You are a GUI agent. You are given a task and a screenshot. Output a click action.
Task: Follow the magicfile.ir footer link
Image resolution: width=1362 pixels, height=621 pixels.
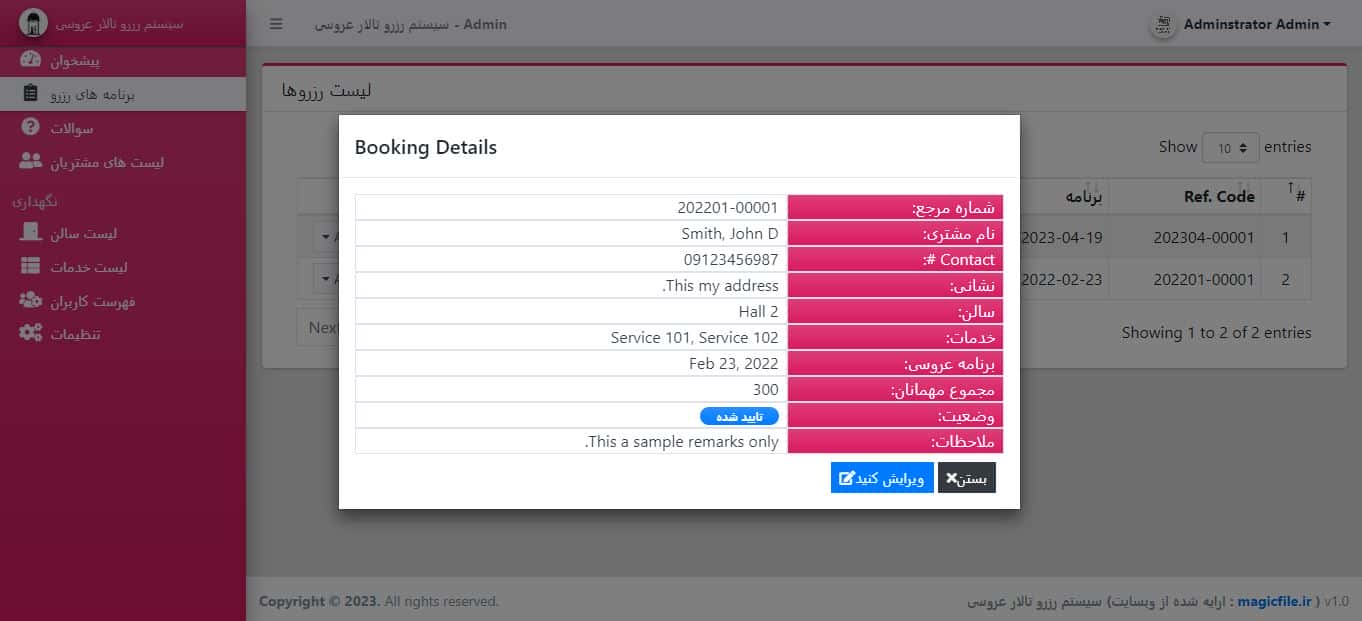click(1274, 601)
